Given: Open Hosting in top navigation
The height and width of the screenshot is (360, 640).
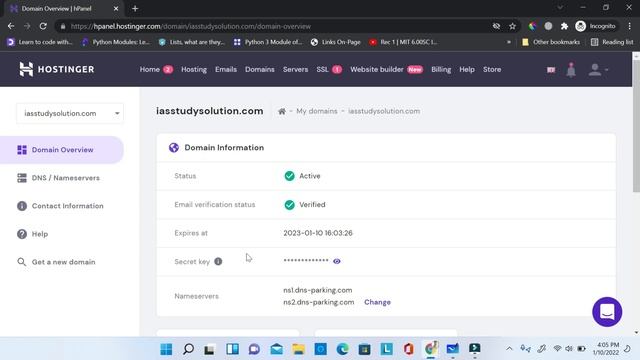Looking at the screenshot, I should click(x=194, y=69).
